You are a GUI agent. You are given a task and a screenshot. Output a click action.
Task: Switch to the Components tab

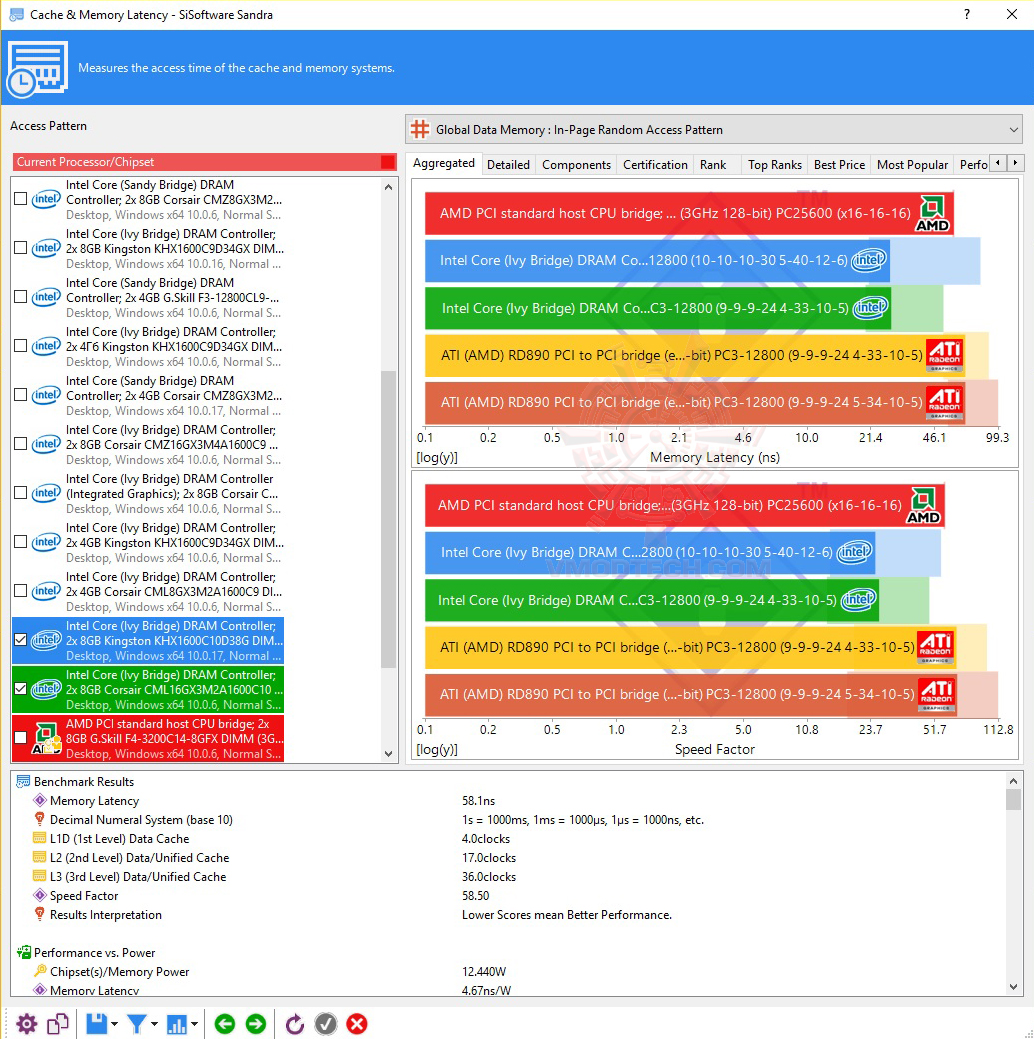tap(577, 164)
